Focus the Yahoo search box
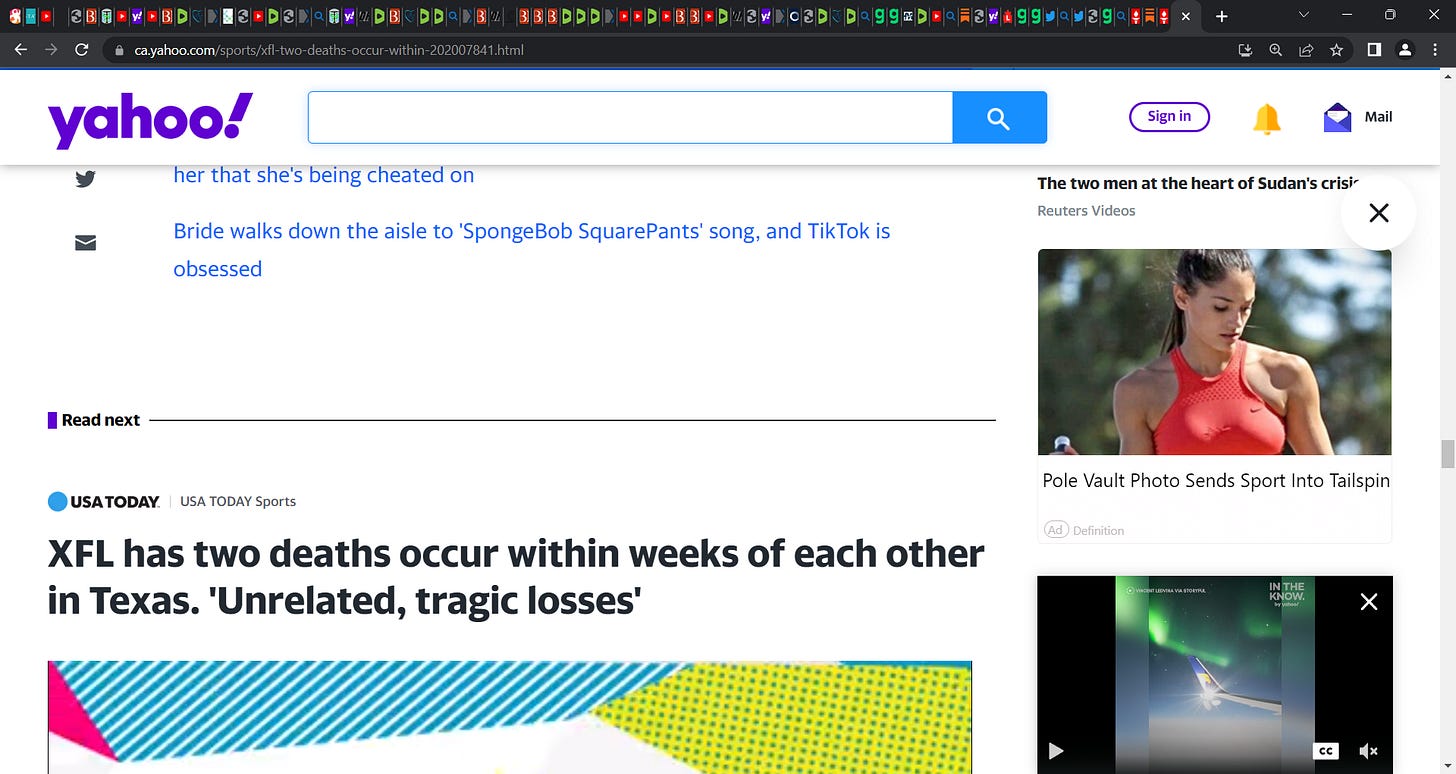The image size is (1456, 774). tap(630, 117)
